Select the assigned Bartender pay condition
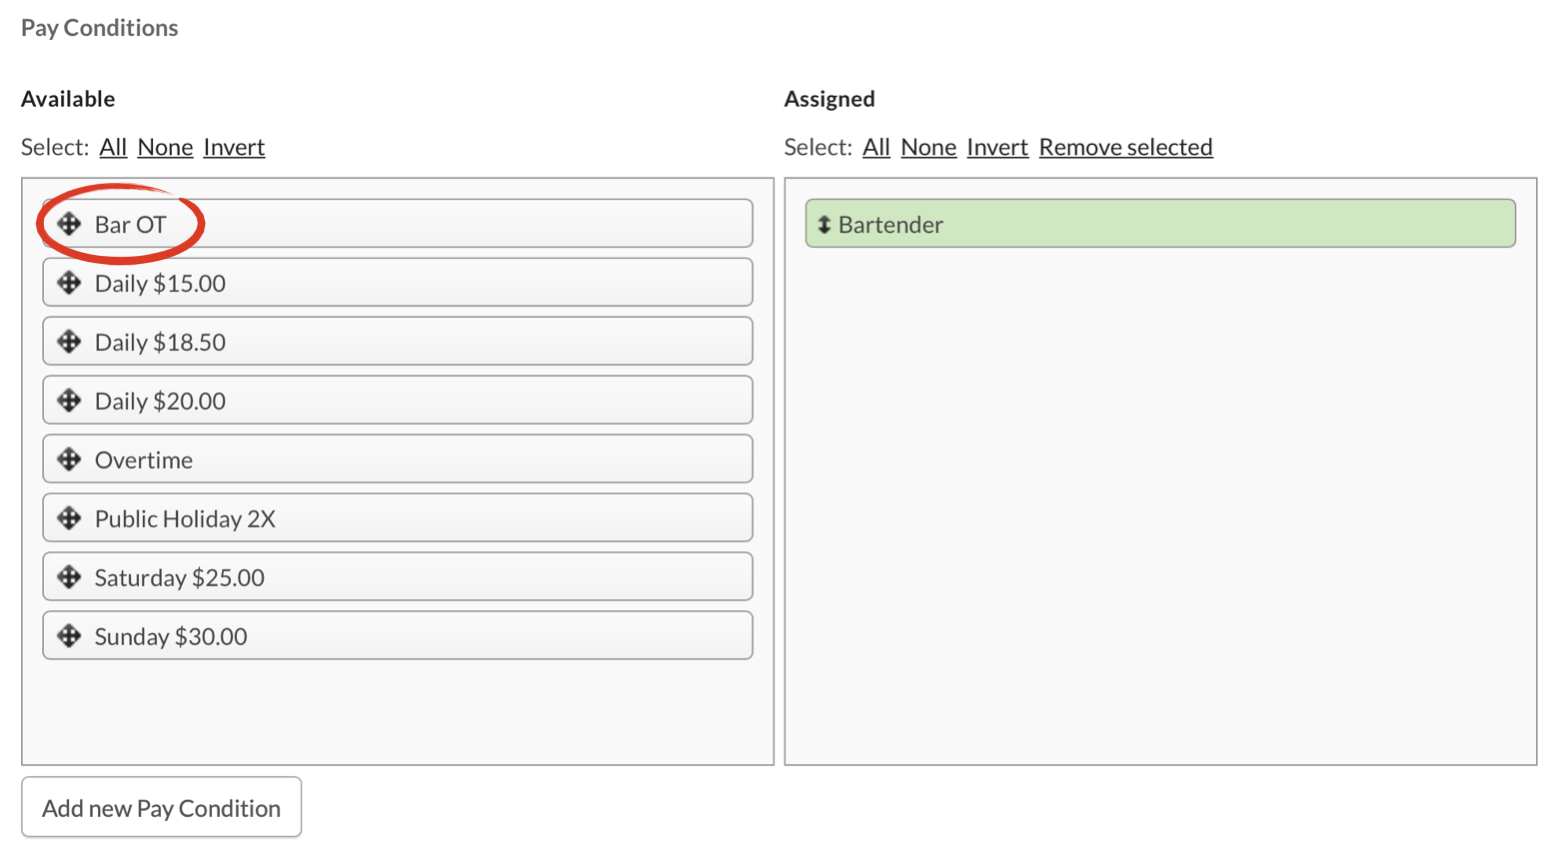 pos(1160,224)
